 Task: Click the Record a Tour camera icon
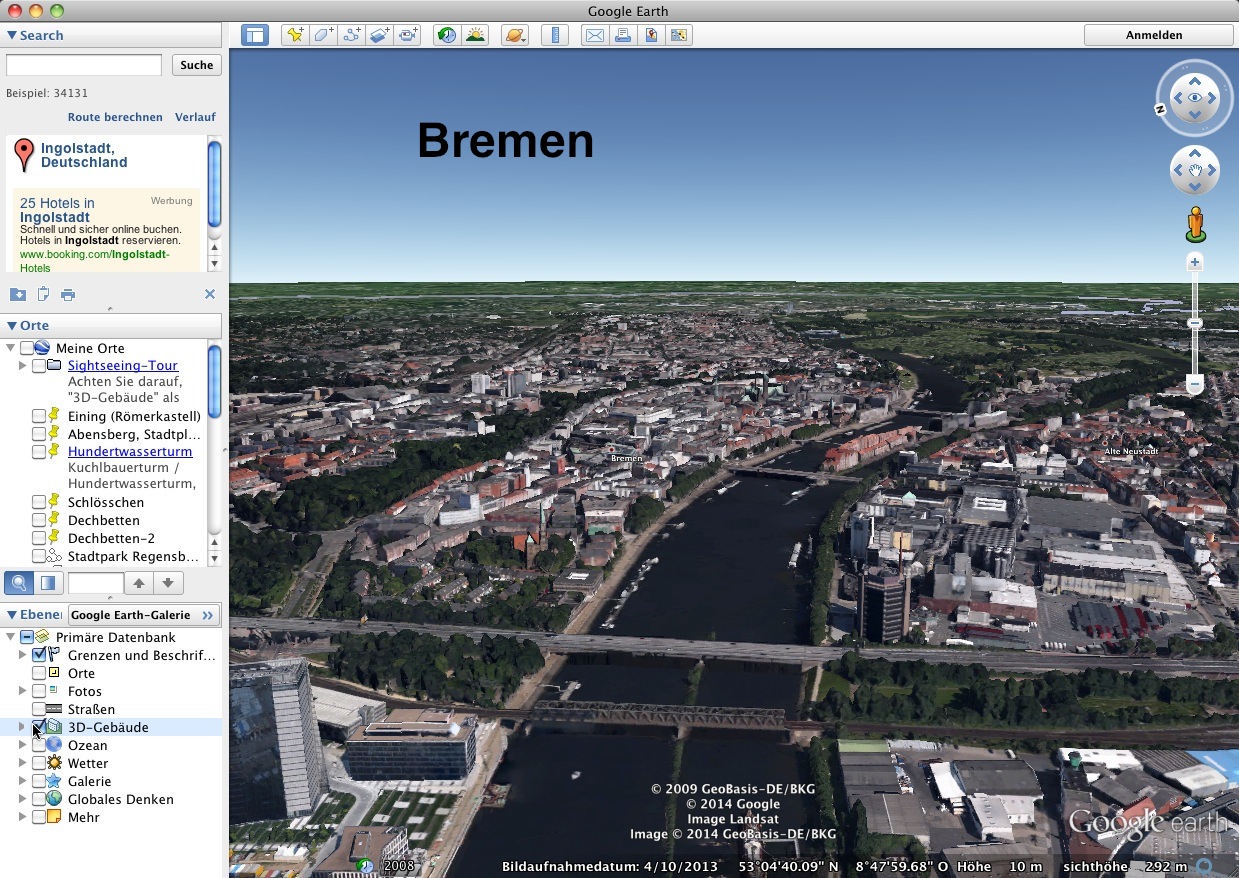(407, 35)
